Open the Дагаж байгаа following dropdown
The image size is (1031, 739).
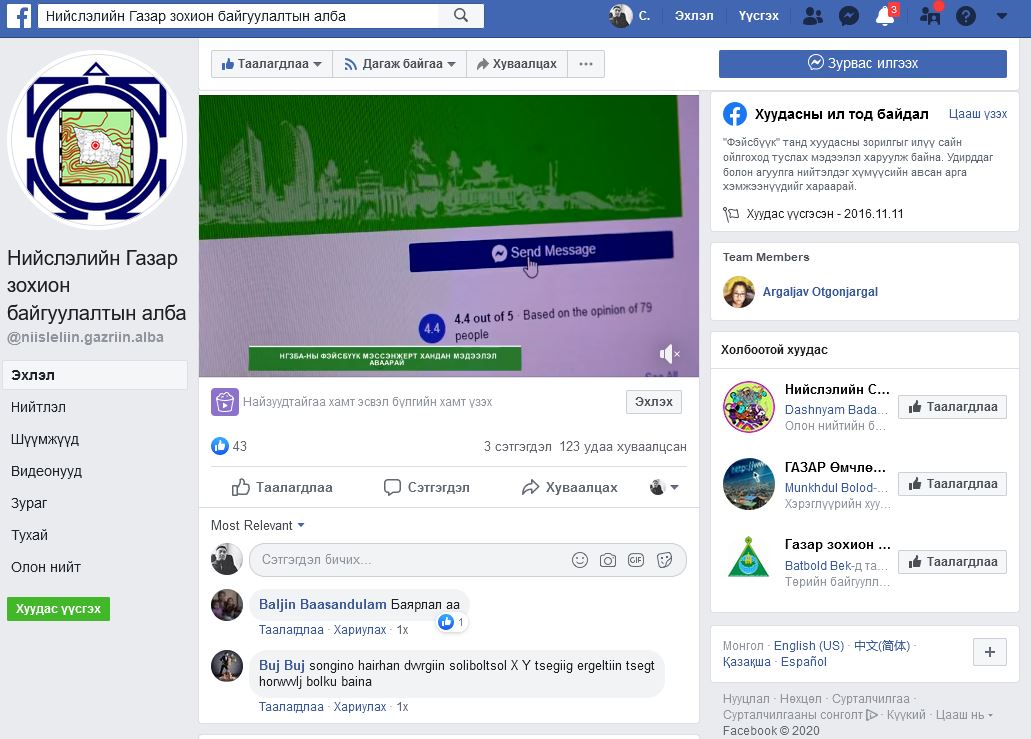(400, 64)
